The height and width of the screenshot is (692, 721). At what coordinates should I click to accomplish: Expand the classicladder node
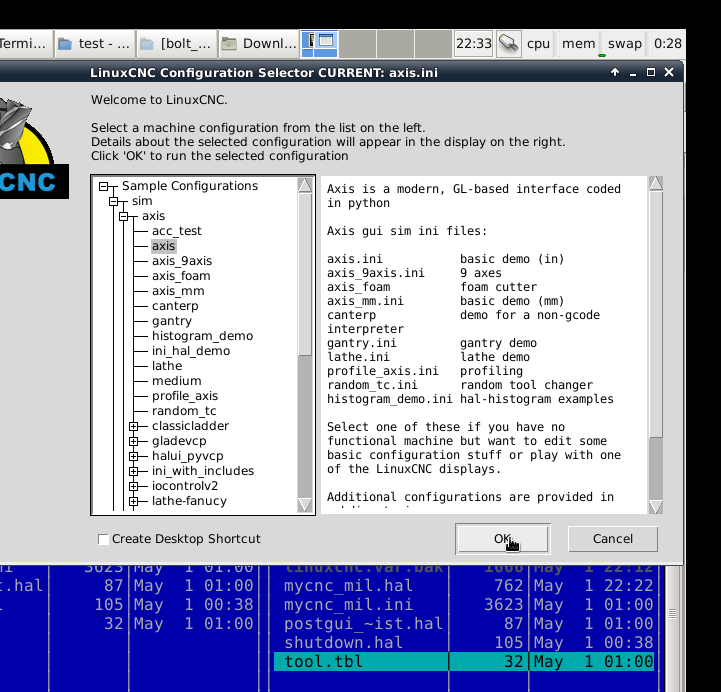[x=134, y=426]
